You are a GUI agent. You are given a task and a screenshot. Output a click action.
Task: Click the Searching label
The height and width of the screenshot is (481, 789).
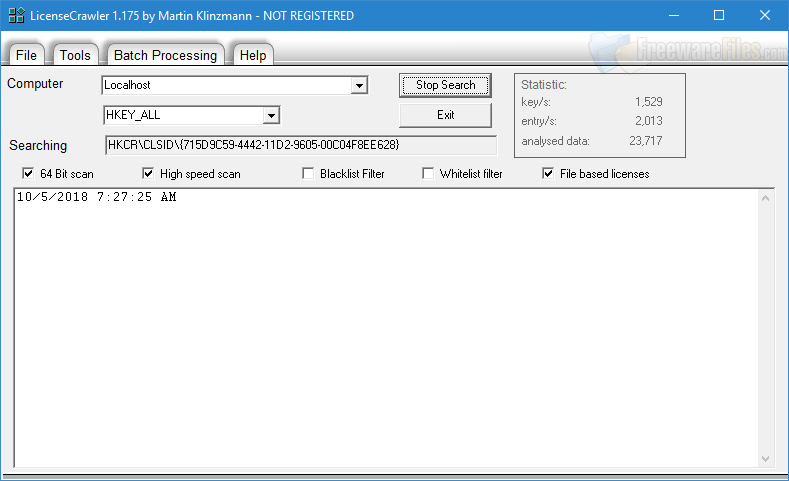coord(38,145)
